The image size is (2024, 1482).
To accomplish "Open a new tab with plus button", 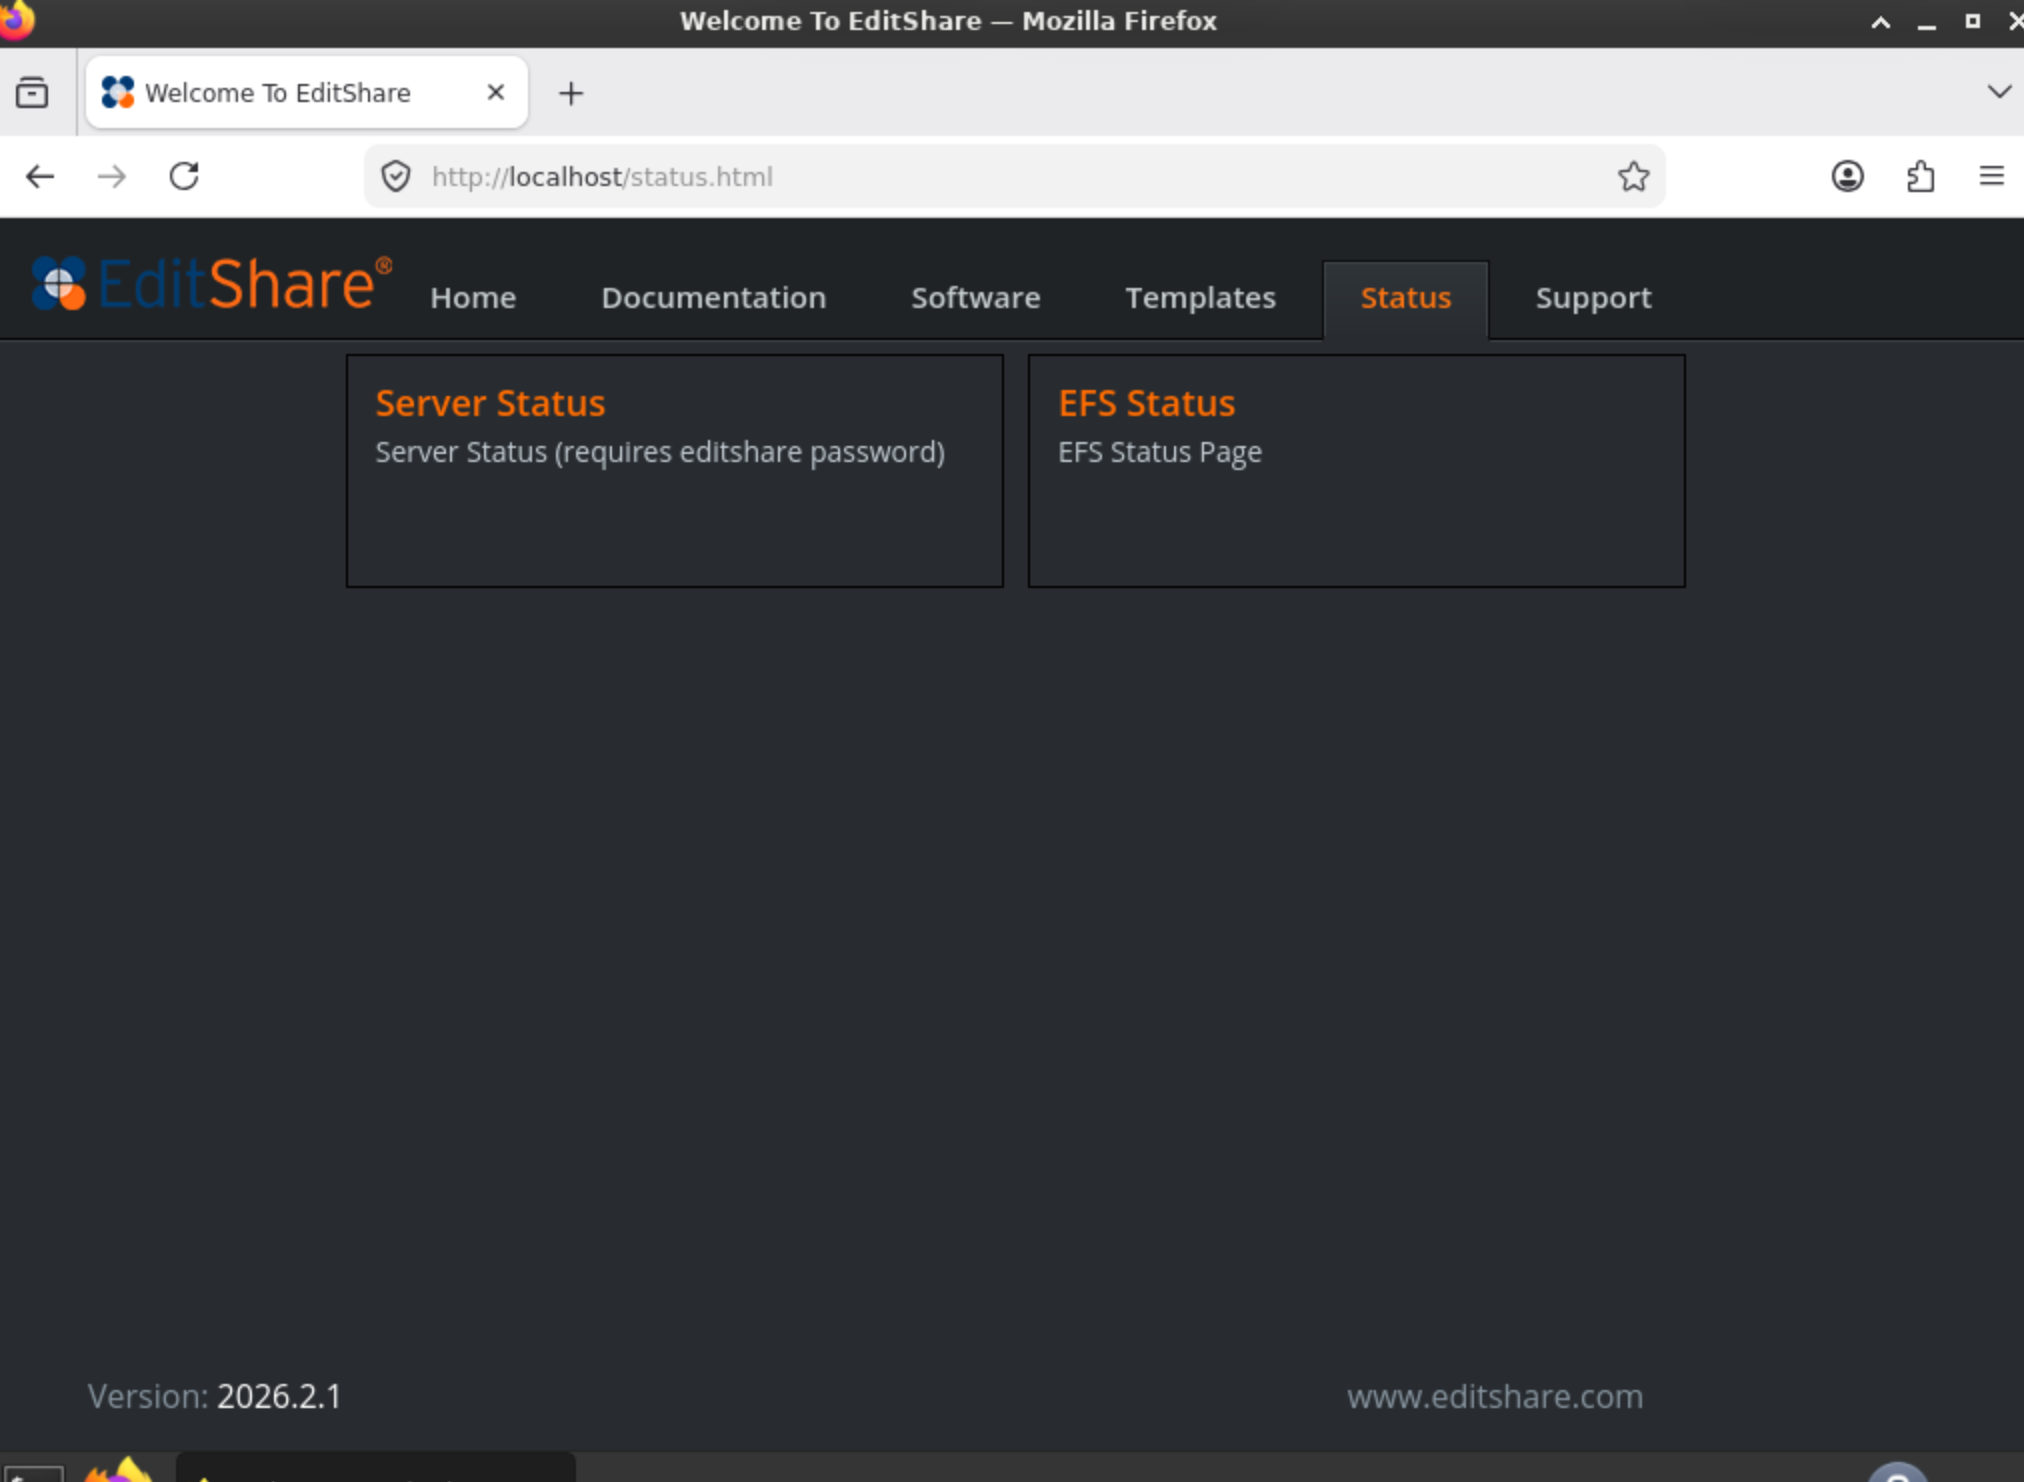I will [x=571, y=93].
